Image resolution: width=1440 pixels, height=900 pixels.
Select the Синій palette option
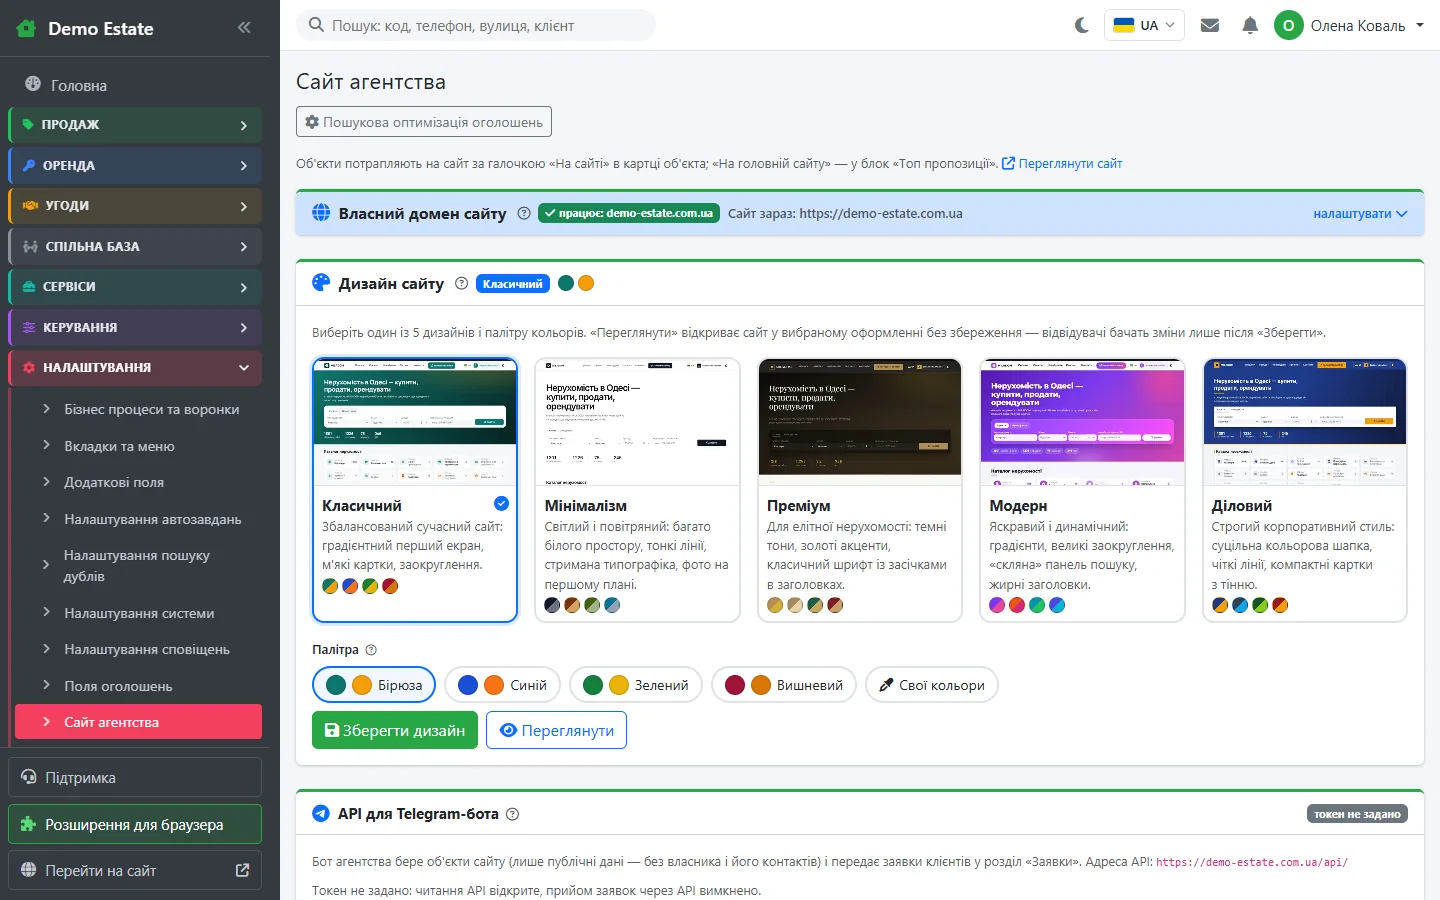[503, 685]
